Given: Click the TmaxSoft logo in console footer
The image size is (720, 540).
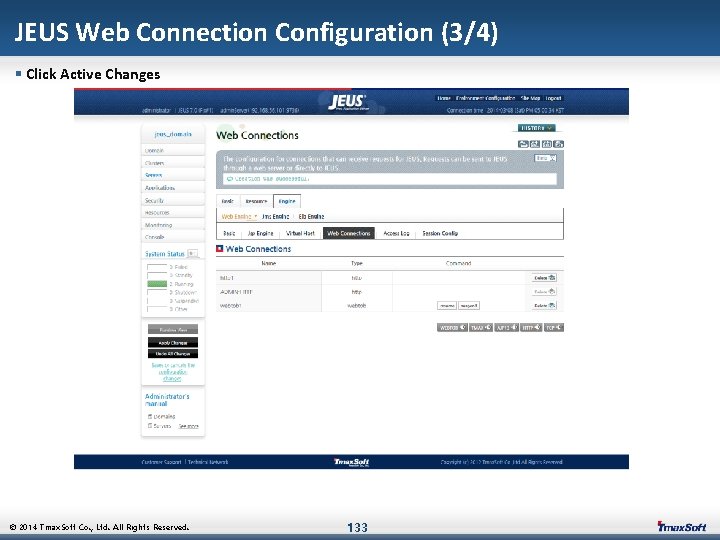Looking at the screenshot, I should pos(351,462).
